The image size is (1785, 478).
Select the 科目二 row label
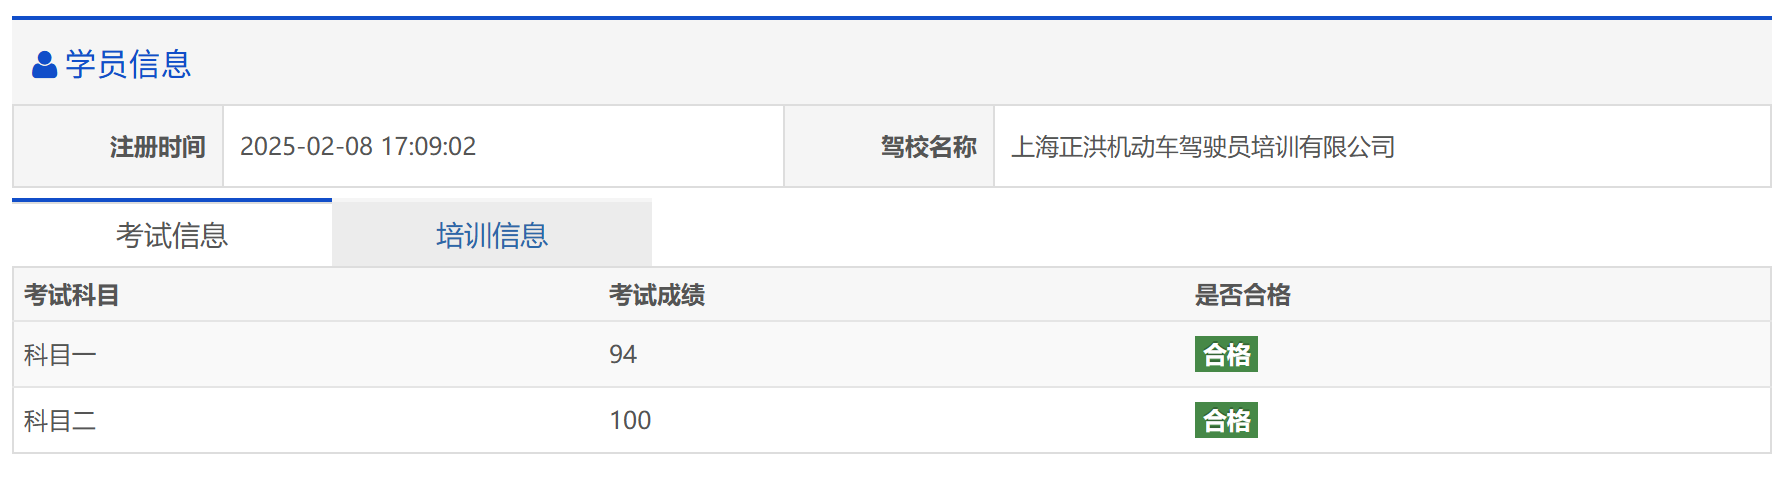pos(60,421)
